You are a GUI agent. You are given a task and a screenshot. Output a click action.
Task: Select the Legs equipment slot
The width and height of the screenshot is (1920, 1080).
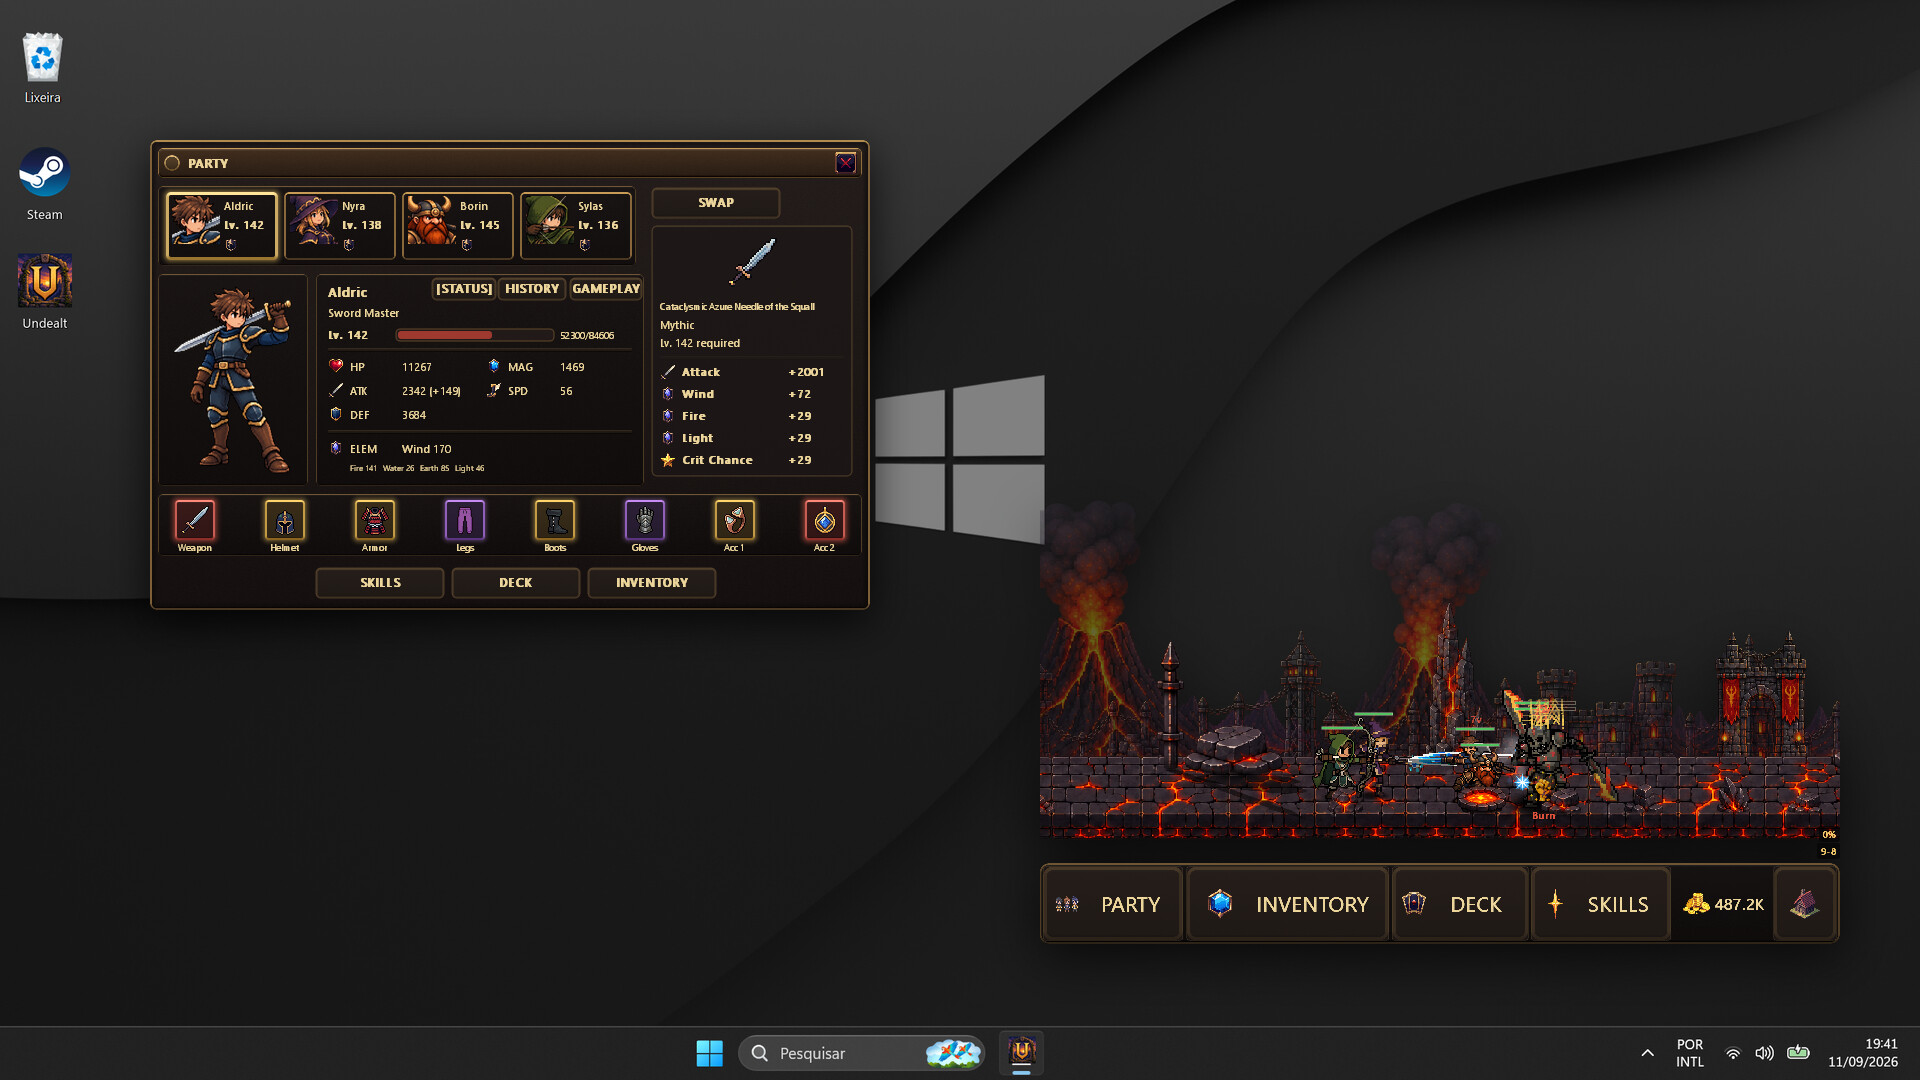point(465,521)
